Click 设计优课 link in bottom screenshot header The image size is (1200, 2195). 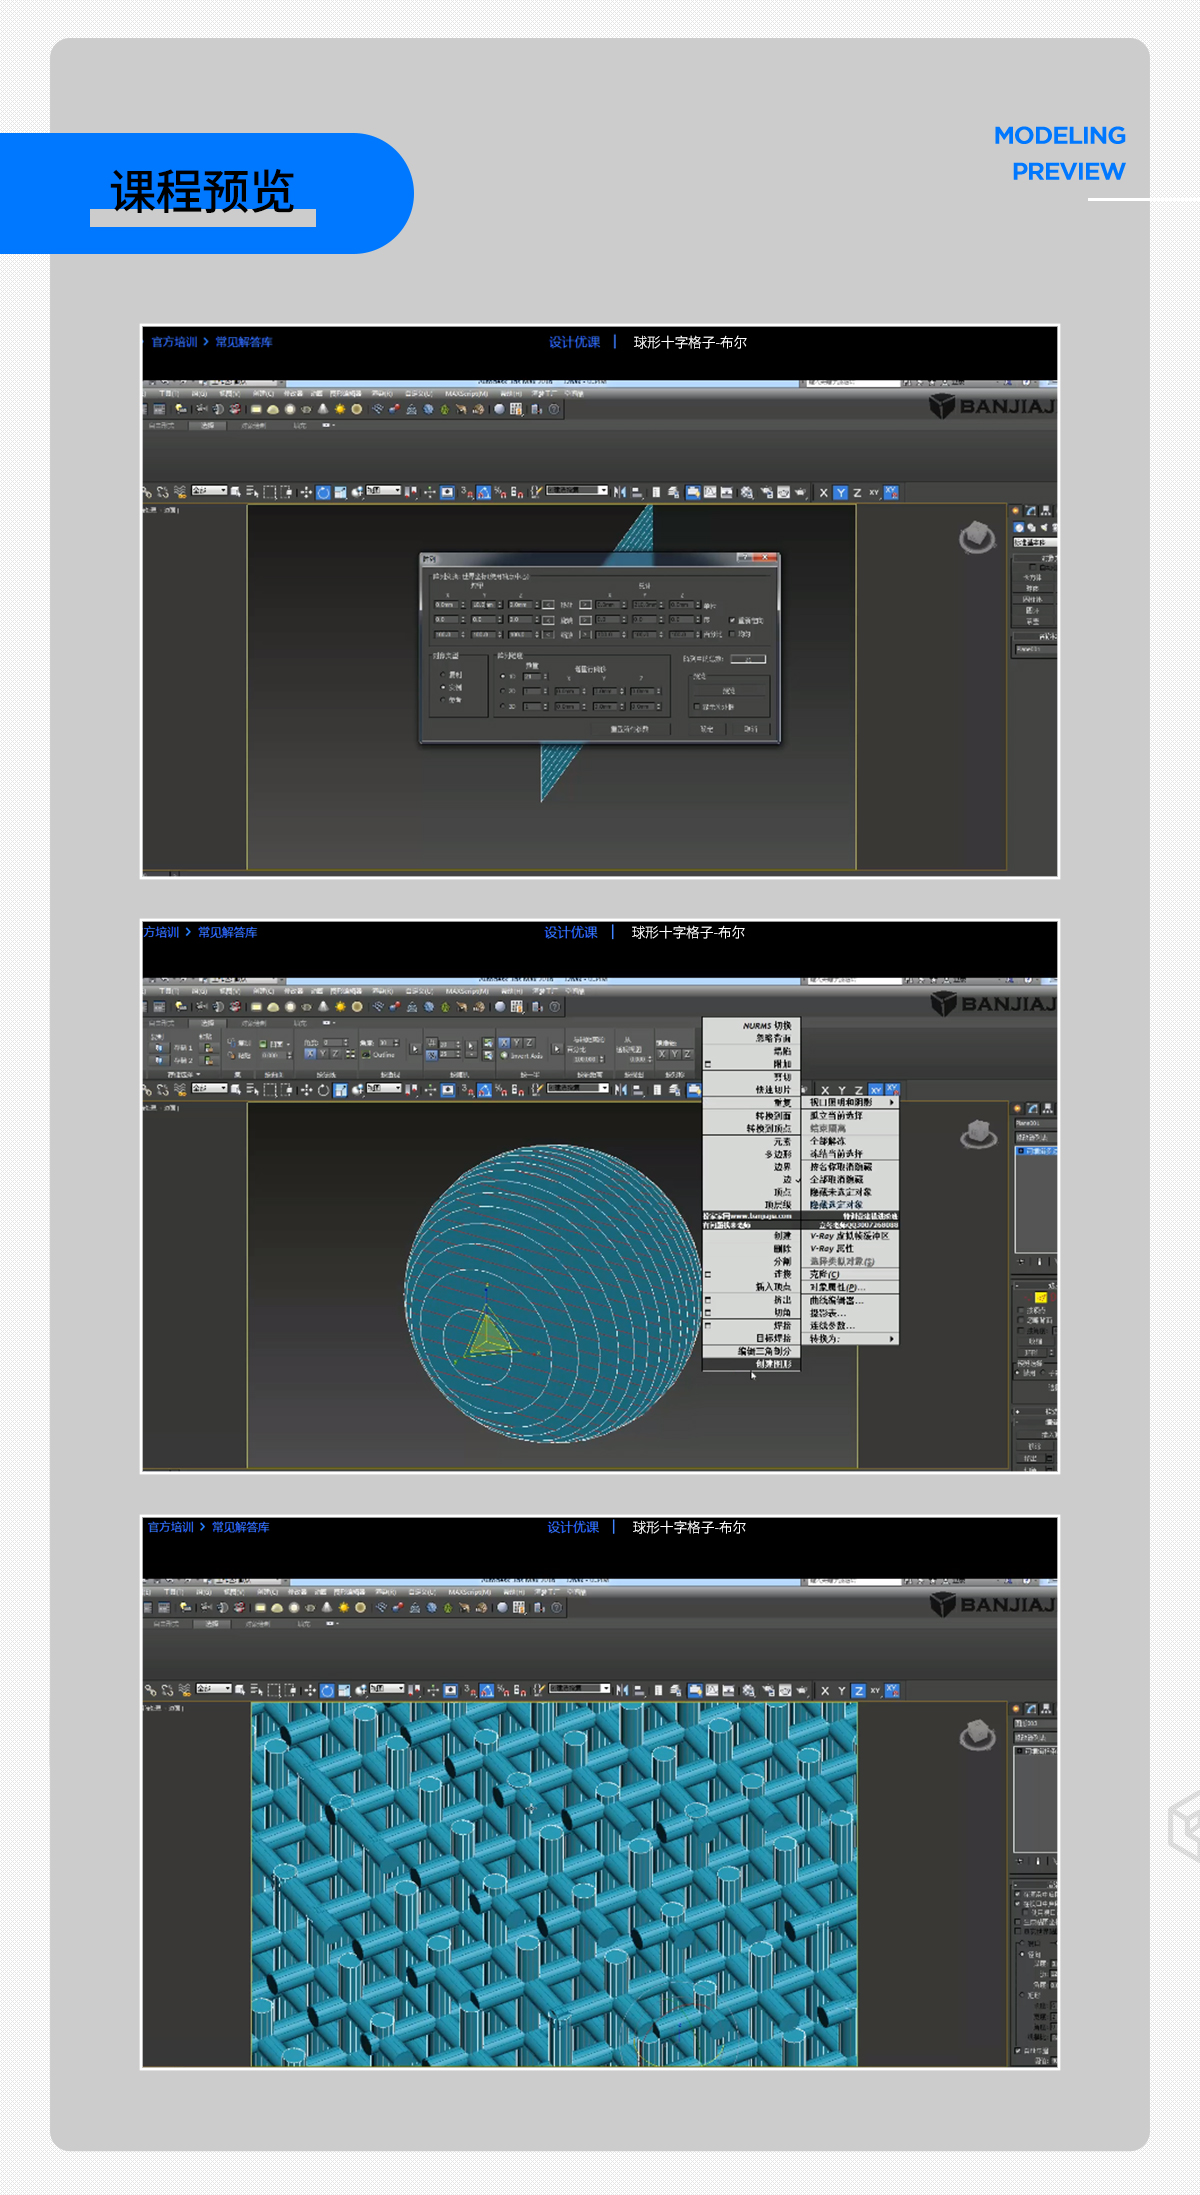click(573, 1527)
